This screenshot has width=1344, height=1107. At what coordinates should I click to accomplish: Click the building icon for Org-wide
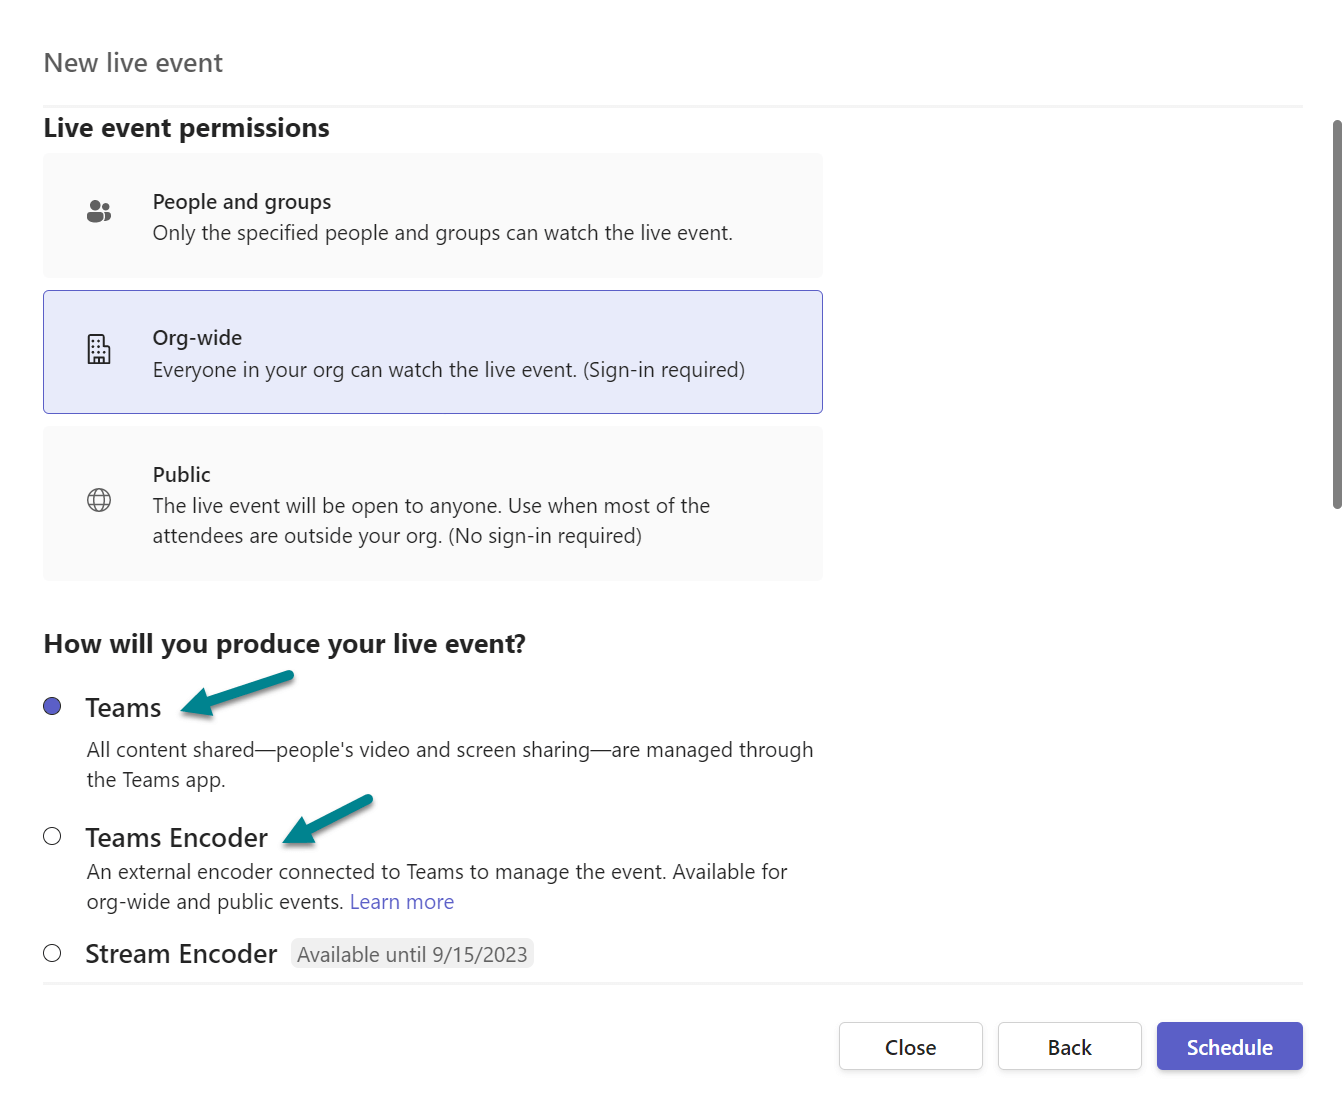(x=99, y=350)
